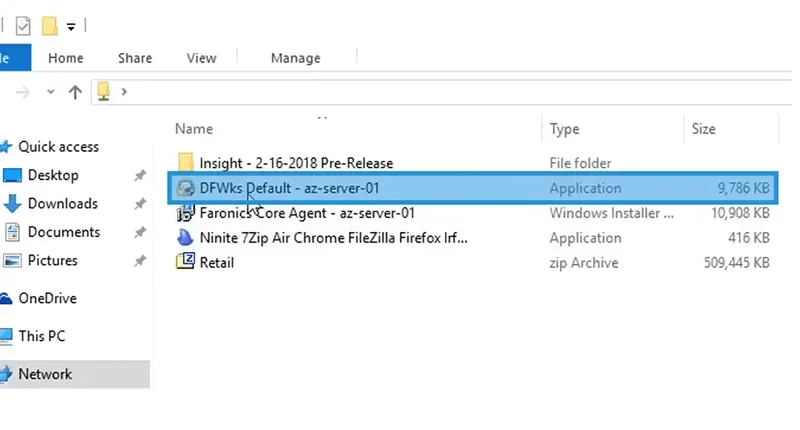Open the Home ribbon tab
The image size is (800, 430).
[x=66, y=58]
